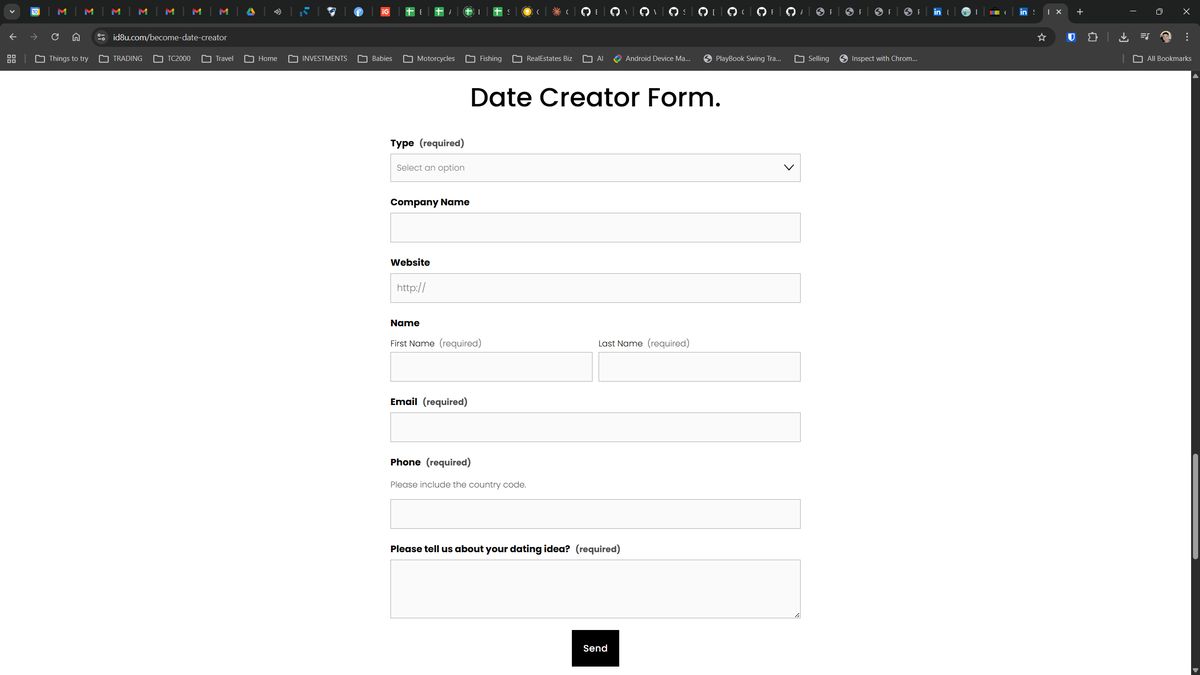Open the Motorcycles bookmarks folder
This screenshot has height=675, width=1200.
click(x=429, y=59)
